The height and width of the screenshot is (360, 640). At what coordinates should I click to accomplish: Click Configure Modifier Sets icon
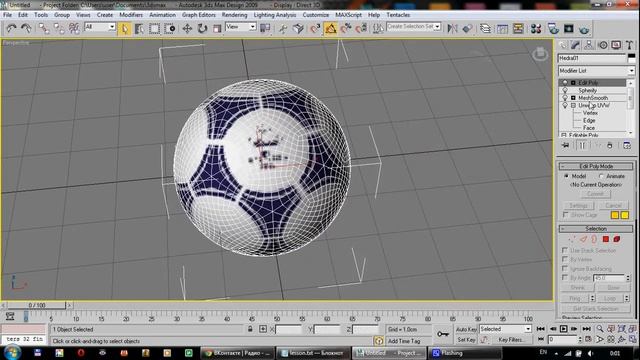click(627, 145)
